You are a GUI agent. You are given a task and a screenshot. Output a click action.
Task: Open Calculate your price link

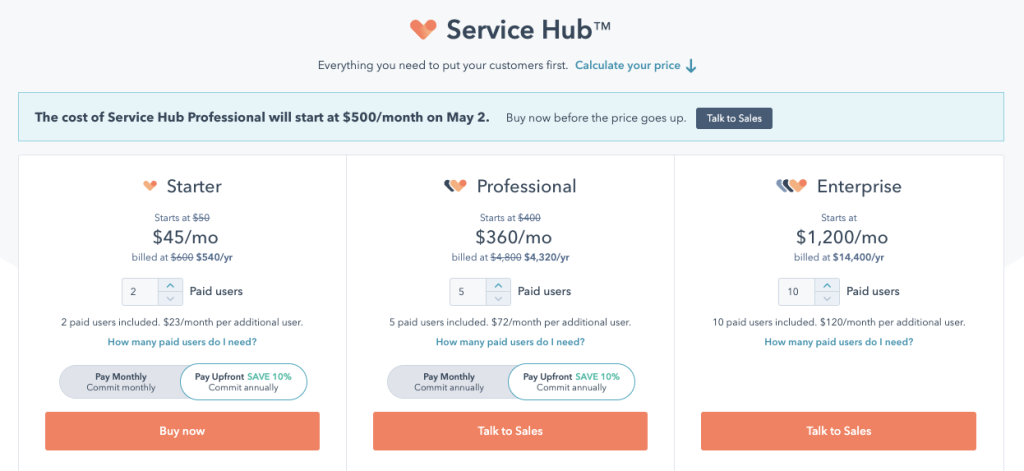628,66
